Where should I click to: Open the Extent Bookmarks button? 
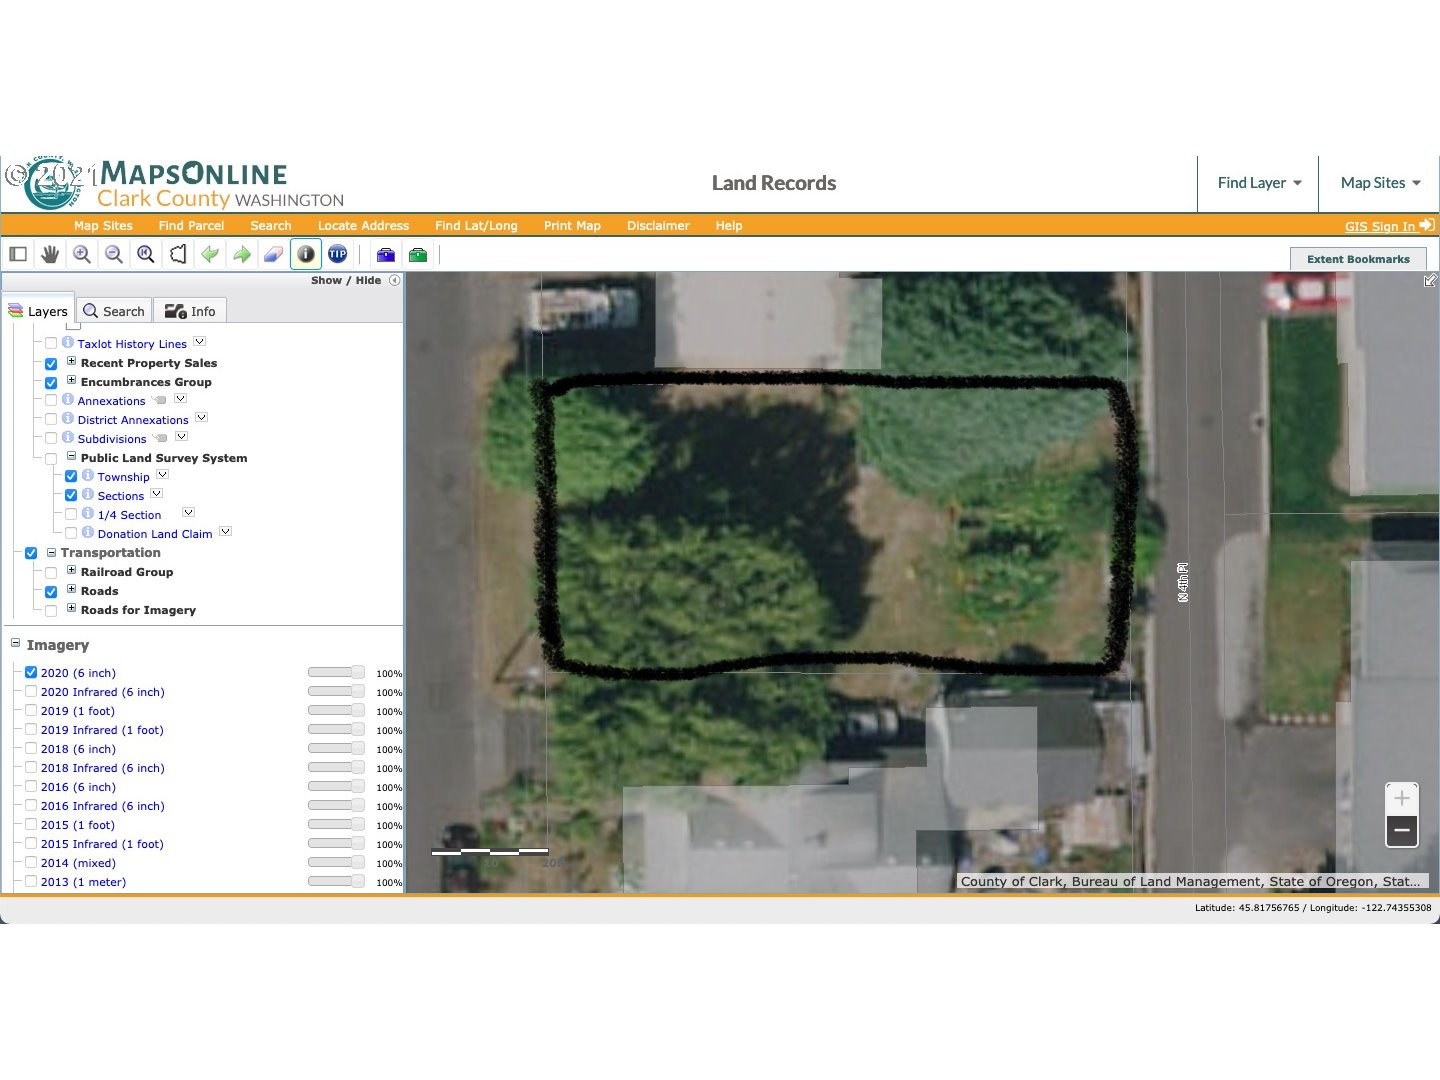click(1358, 259)
